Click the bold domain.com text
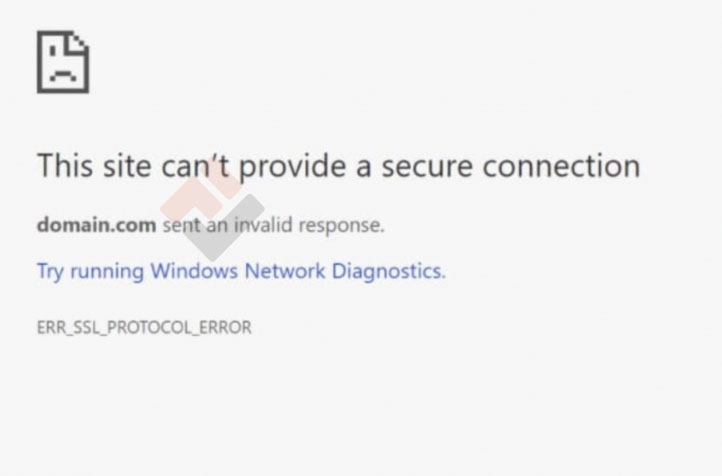722x476 pixels. [x=96, y=225]
